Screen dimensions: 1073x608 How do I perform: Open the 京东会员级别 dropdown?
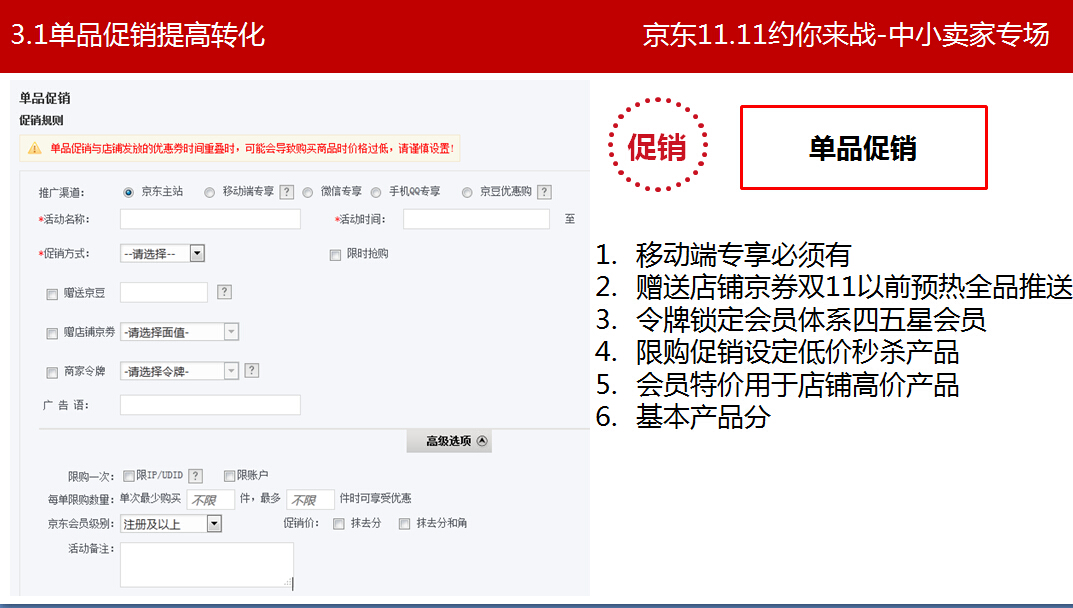[171, 524]
